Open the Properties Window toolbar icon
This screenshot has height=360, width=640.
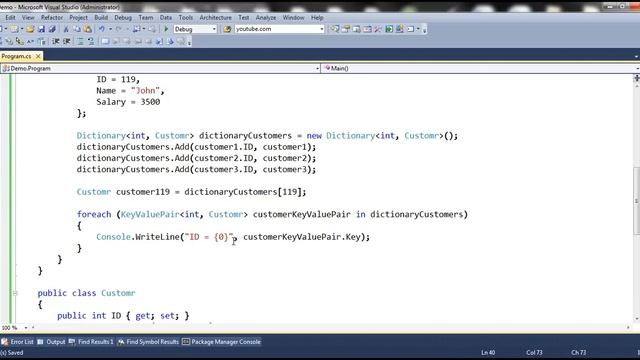tap(346, 29)
